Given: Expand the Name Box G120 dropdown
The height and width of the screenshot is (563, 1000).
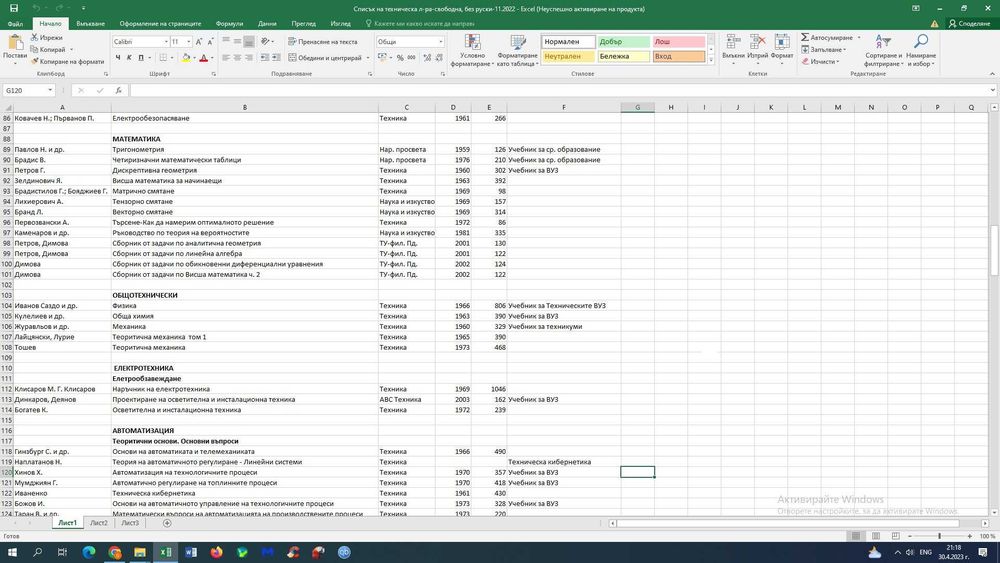Looking at the screenshot, I should pos(50,91).
